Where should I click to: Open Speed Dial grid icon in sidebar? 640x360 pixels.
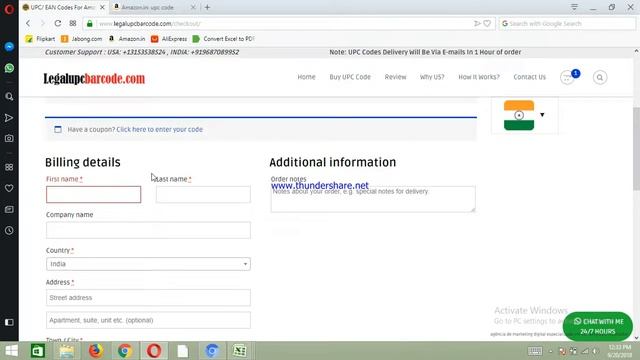[9, 167]
